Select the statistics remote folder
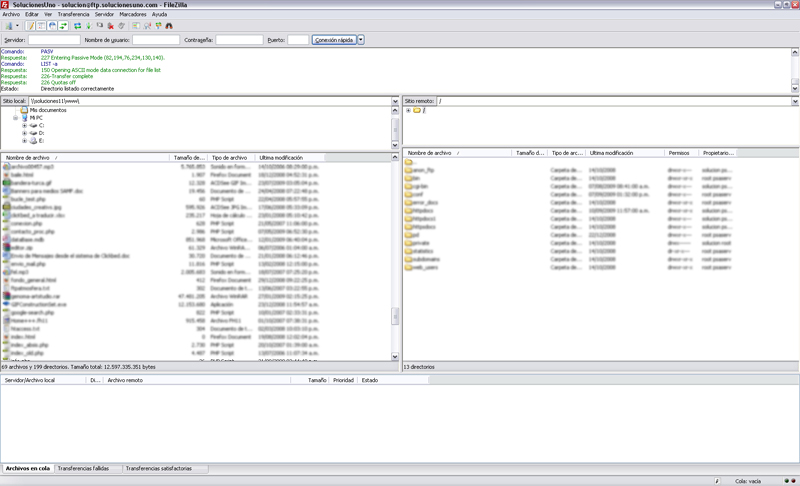The image size is (800, 486). click(x=423, y=251)
